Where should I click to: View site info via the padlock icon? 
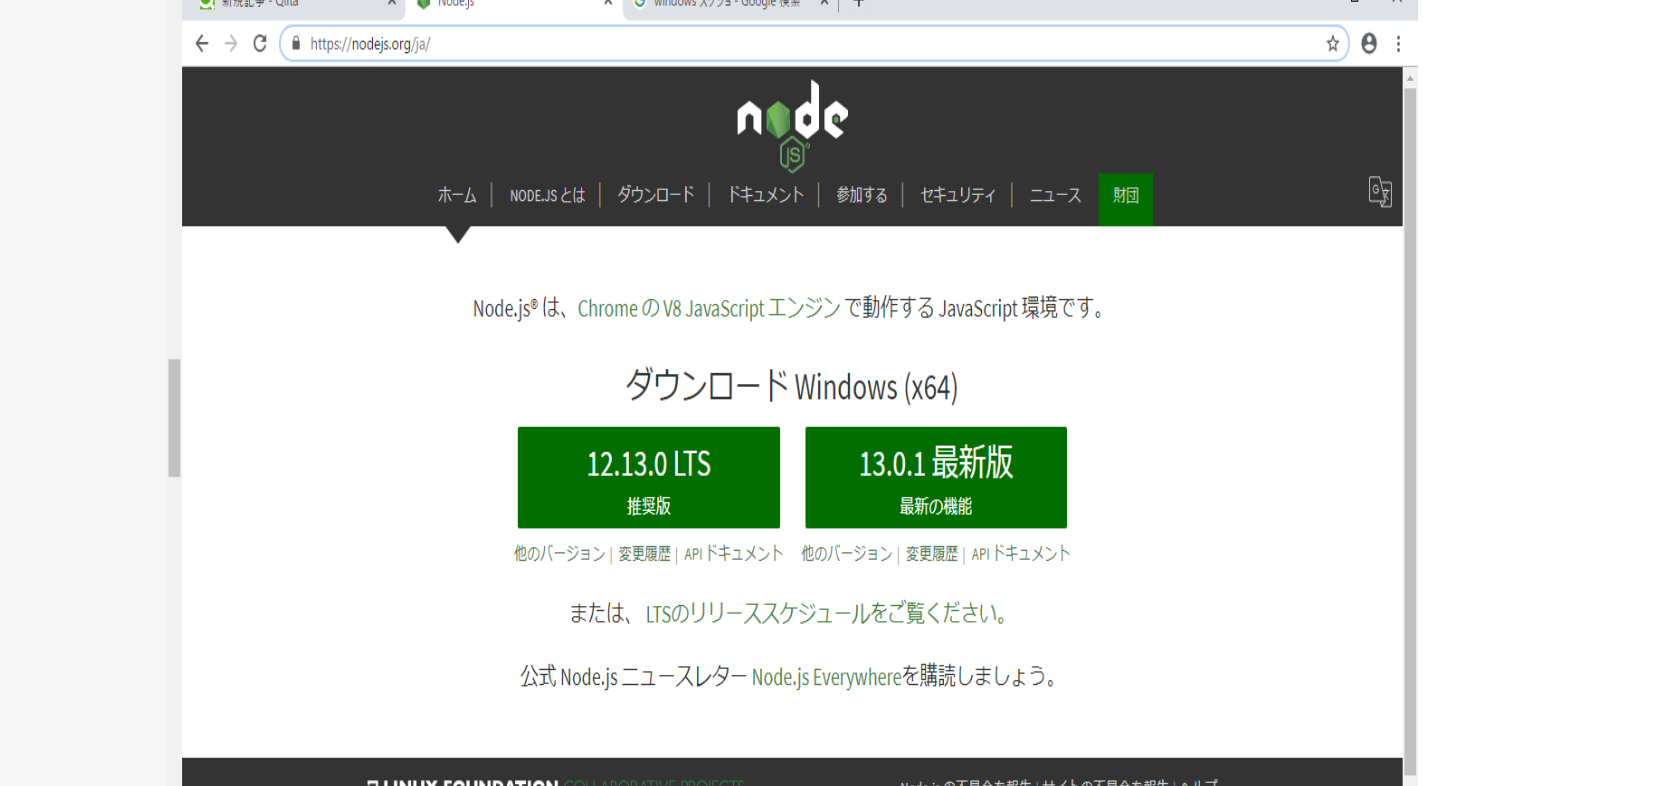[296, 43]
